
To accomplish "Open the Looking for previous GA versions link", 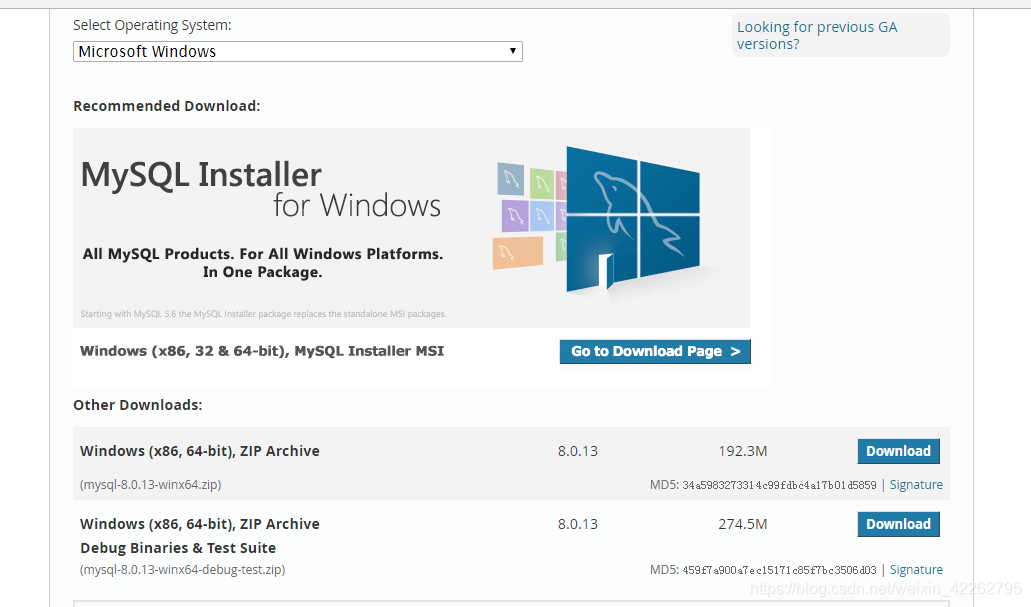I will coord(817,36).
